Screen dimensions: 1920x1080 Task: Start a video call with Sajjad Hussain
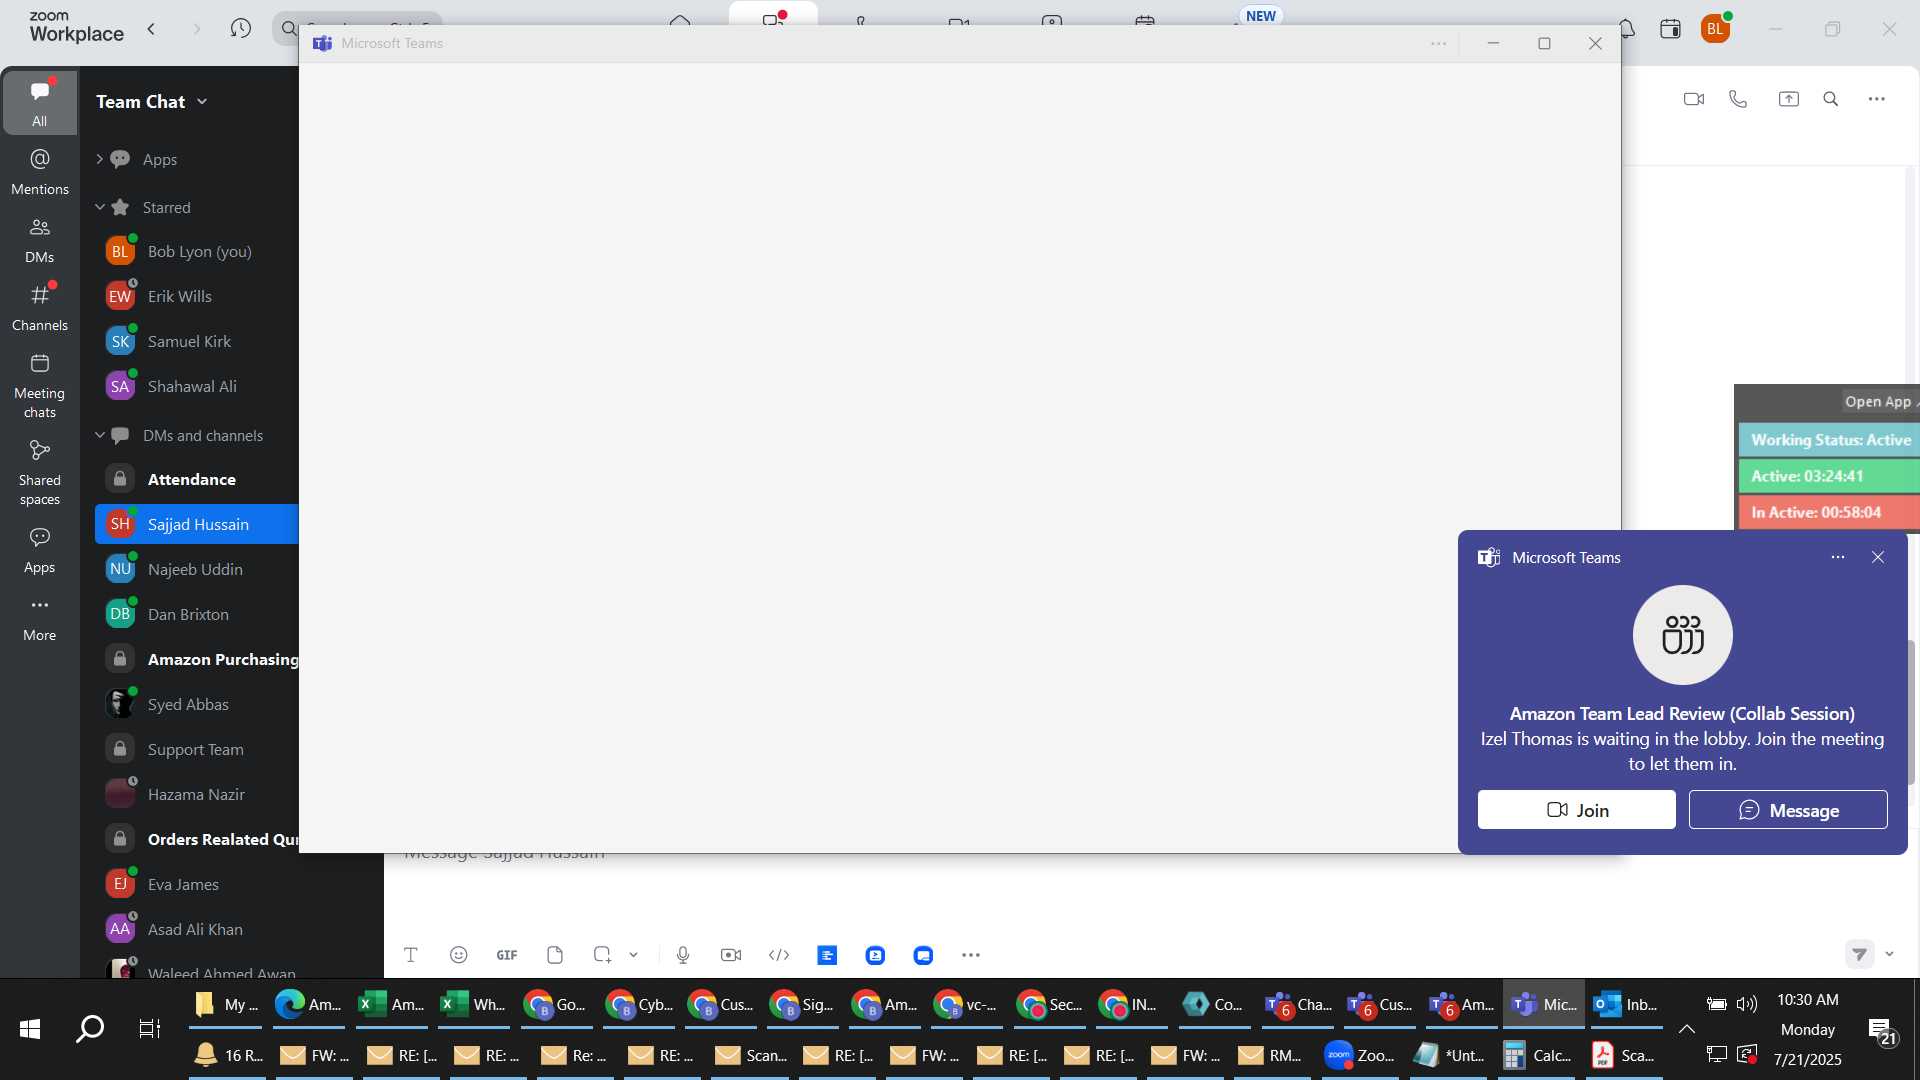tap(1693, 99)
